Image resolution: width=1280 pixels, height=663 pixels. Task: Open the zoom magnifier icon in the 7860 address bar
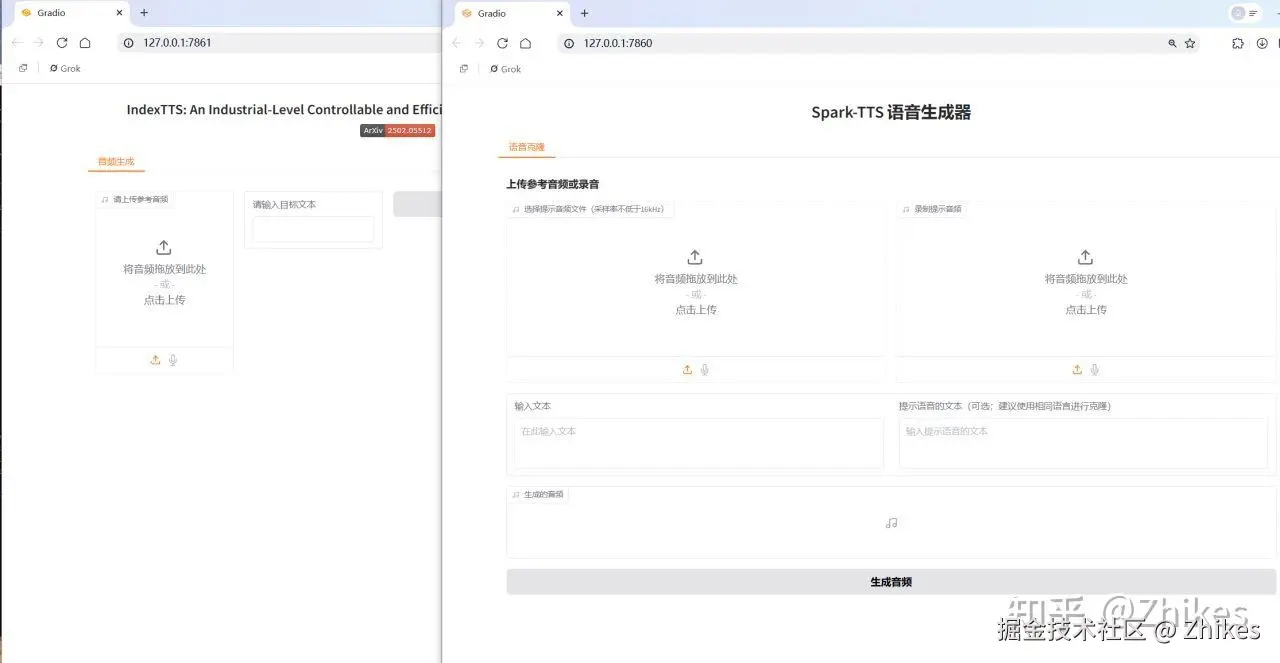pyautogui.click(x=1172, y=43)
